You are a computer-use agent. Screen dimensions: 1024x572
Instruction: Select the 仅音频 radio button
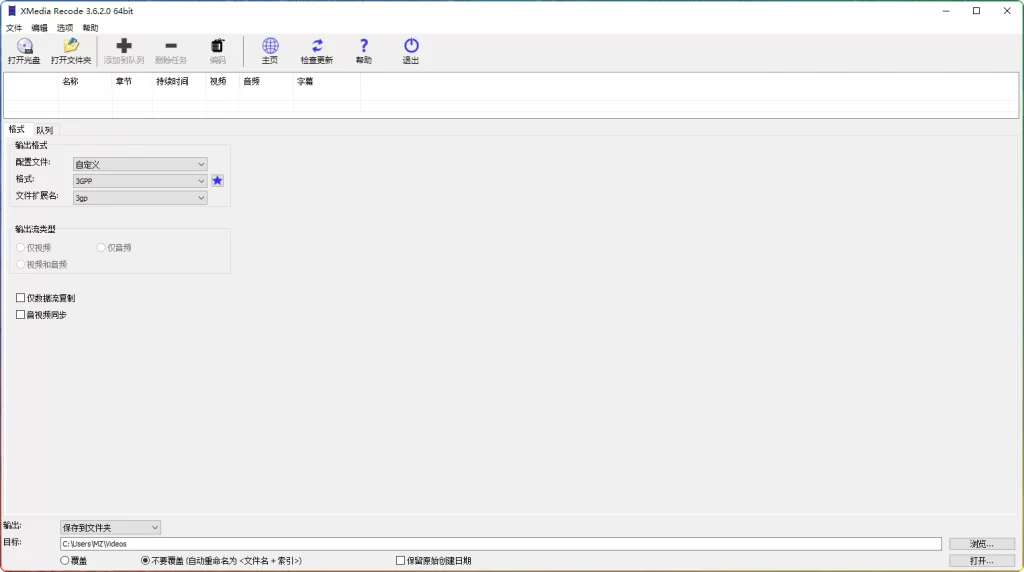pyautogui.click(x=101, y=247)
